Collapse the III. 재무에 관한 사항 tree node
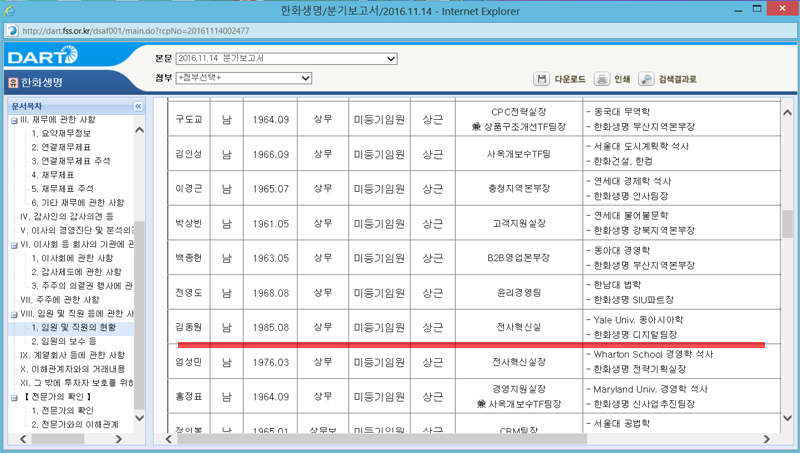 (14, 120)
